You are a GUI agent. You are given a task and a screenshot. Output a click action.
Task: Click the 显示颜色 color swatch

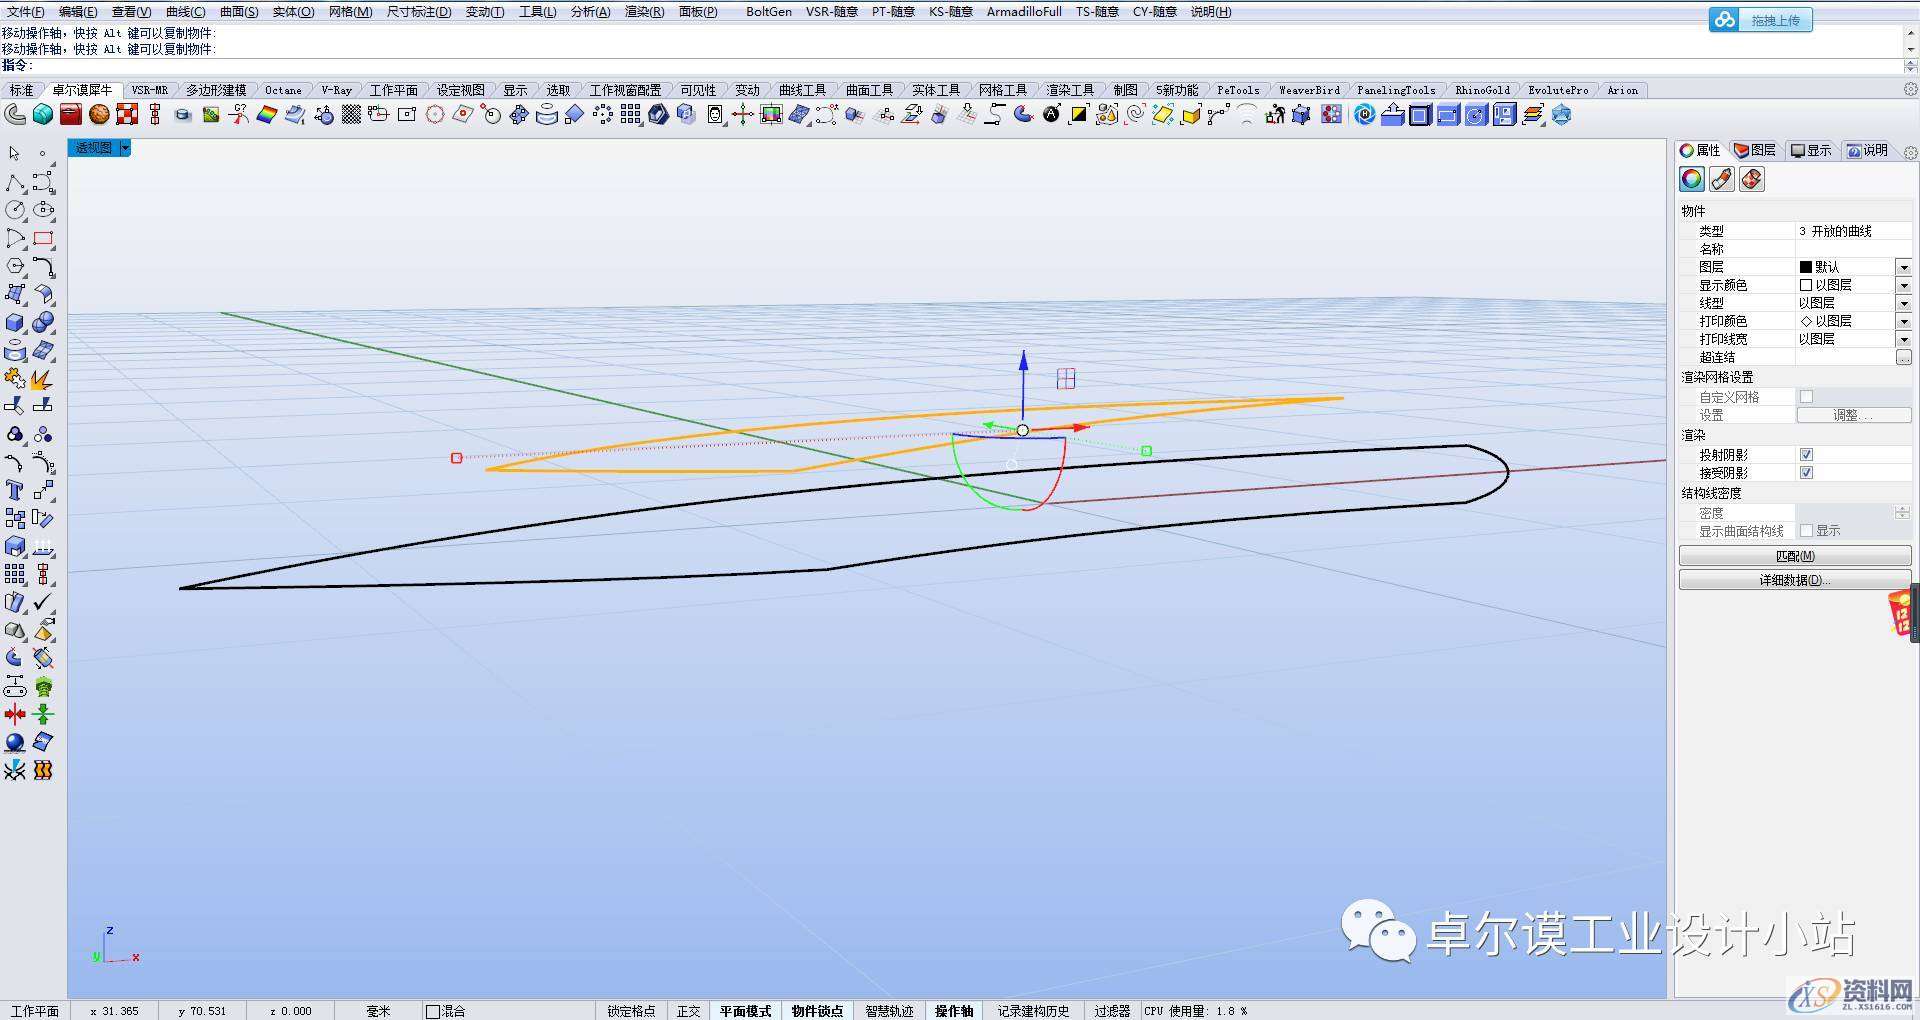pyautogui.click(x=1806, y=285)
